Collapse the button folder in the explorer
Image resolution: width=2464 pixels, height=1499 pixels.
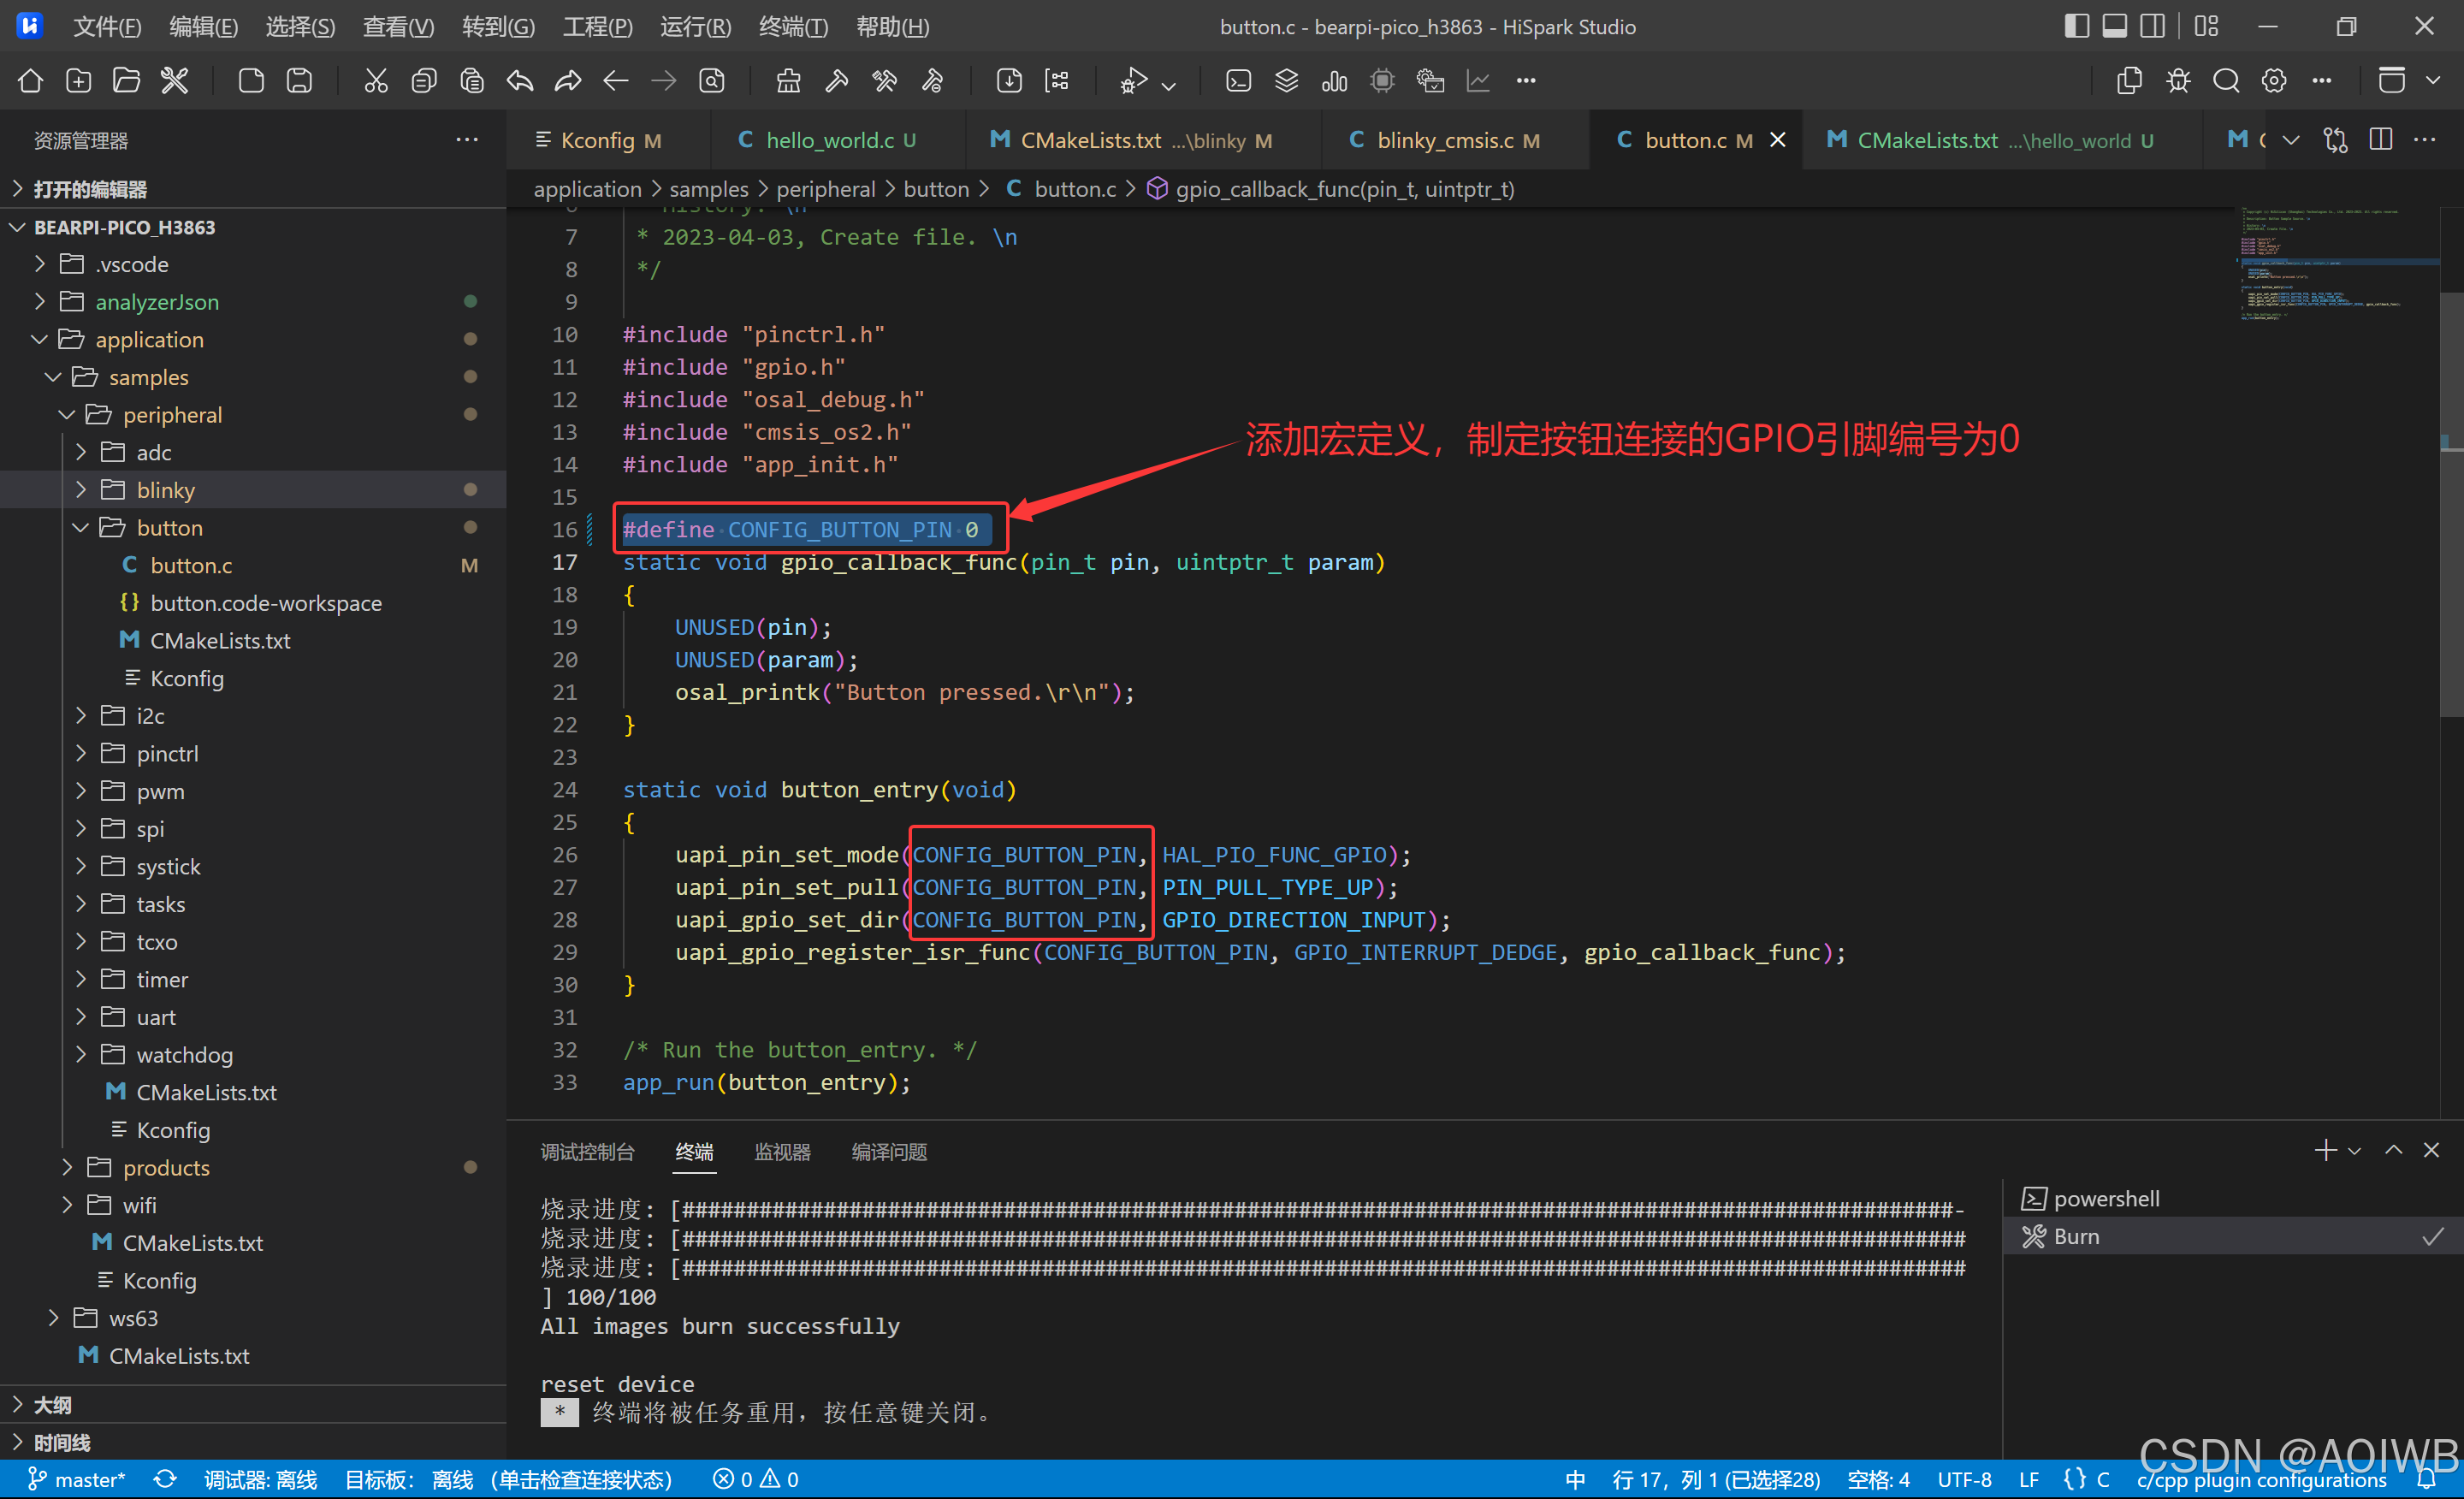(x=169, y=528)
